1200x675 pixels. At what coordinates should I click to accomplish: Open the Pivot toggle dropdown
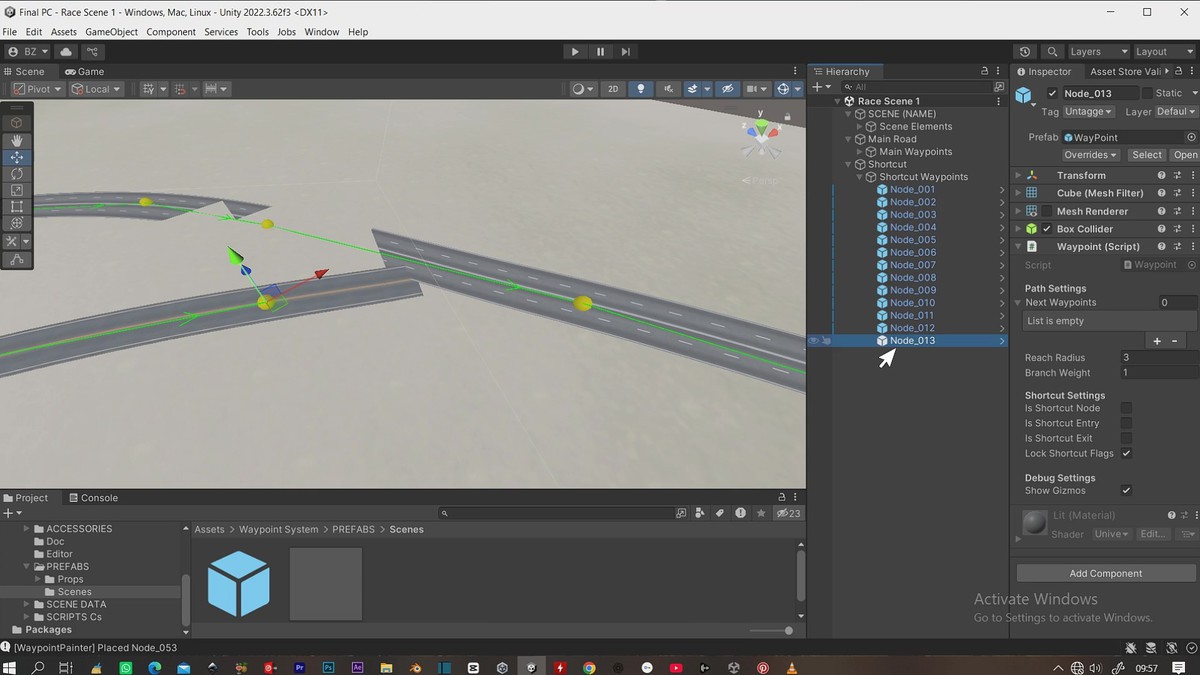point(38,89)
